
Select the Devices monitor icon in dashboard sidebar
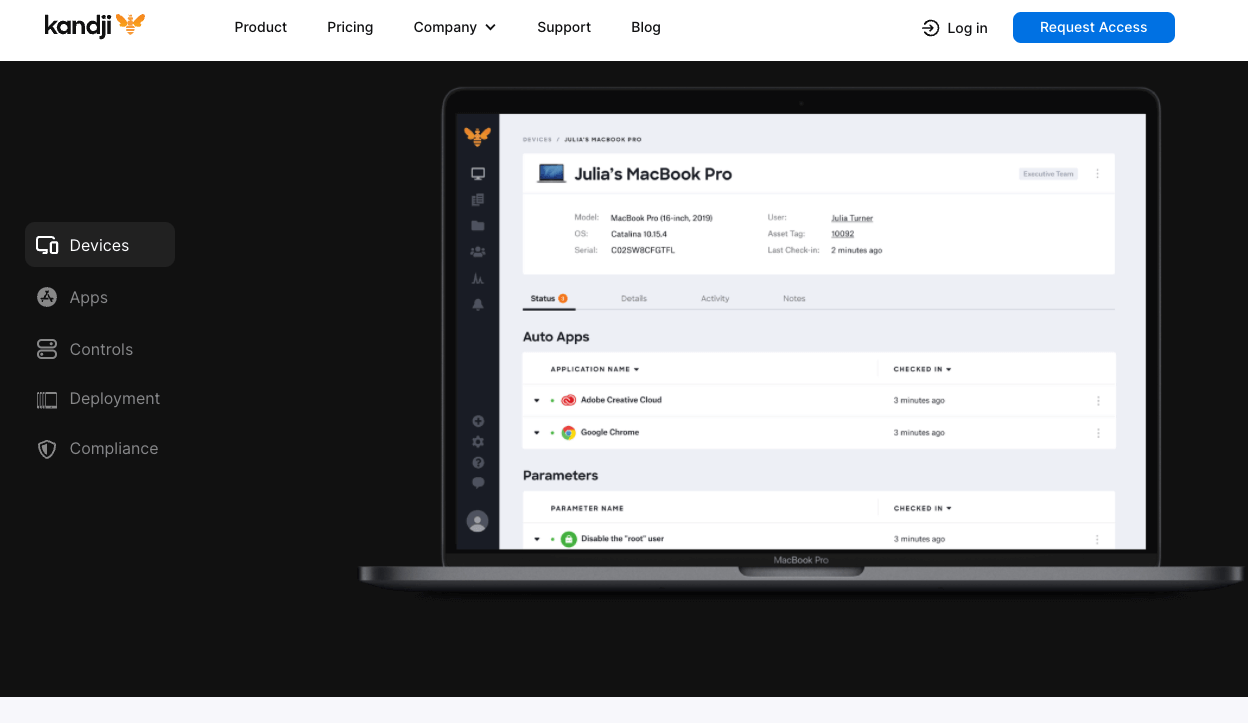point(478,172)
